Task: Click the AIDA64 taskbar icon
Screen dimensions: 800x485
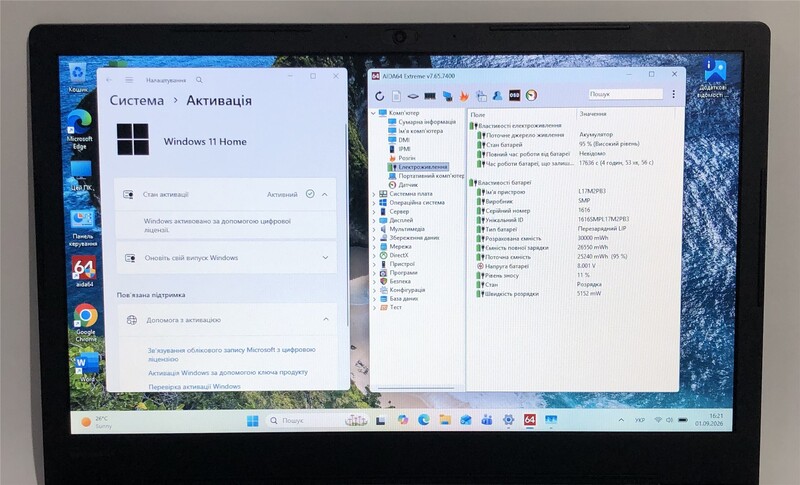Action: [x=530, y=420]
